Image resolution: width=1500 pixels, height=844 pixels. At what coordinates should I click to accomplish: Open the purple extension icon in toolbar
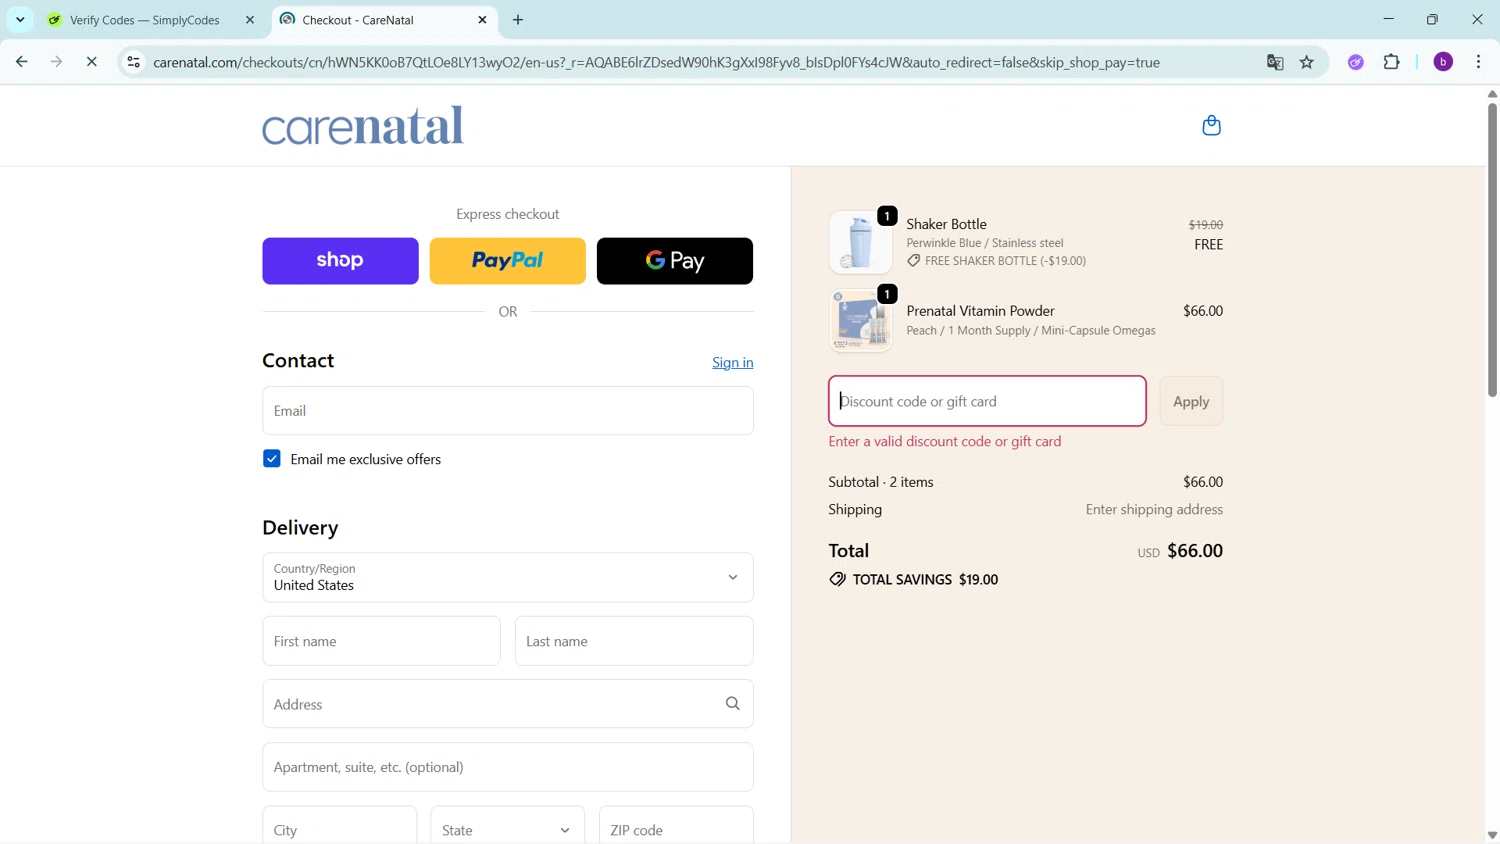click(1356, 62)
